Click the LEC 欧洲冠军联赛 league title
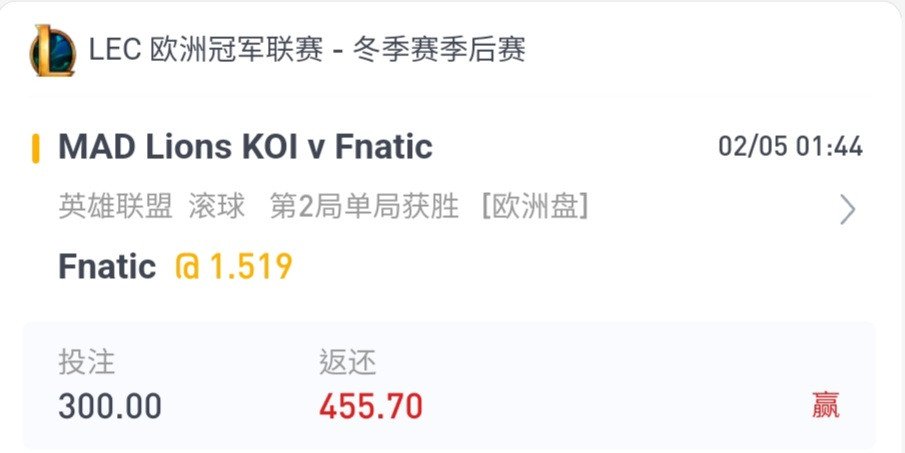 tap(206, 50)
